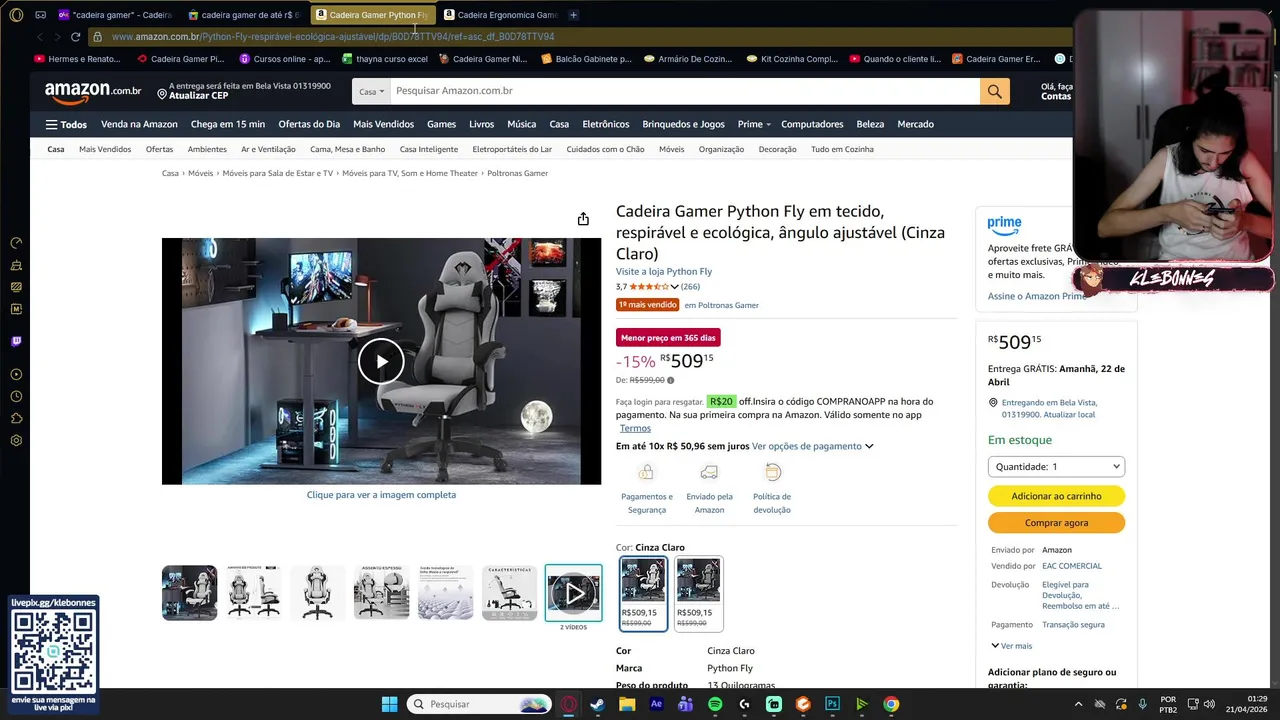Expand the Ver mais seller details
The image size is (1280, 720).
point(1012,646)
